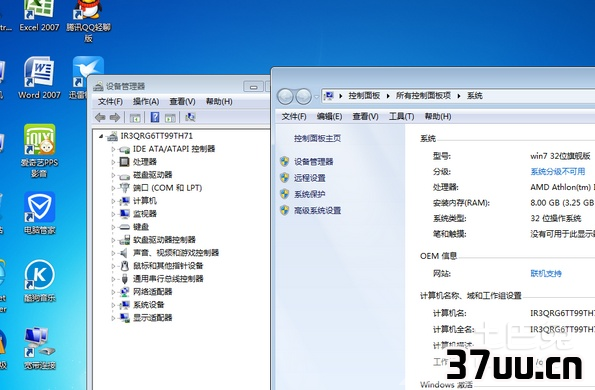Expand 键盘 node arrow

point(113,227)
